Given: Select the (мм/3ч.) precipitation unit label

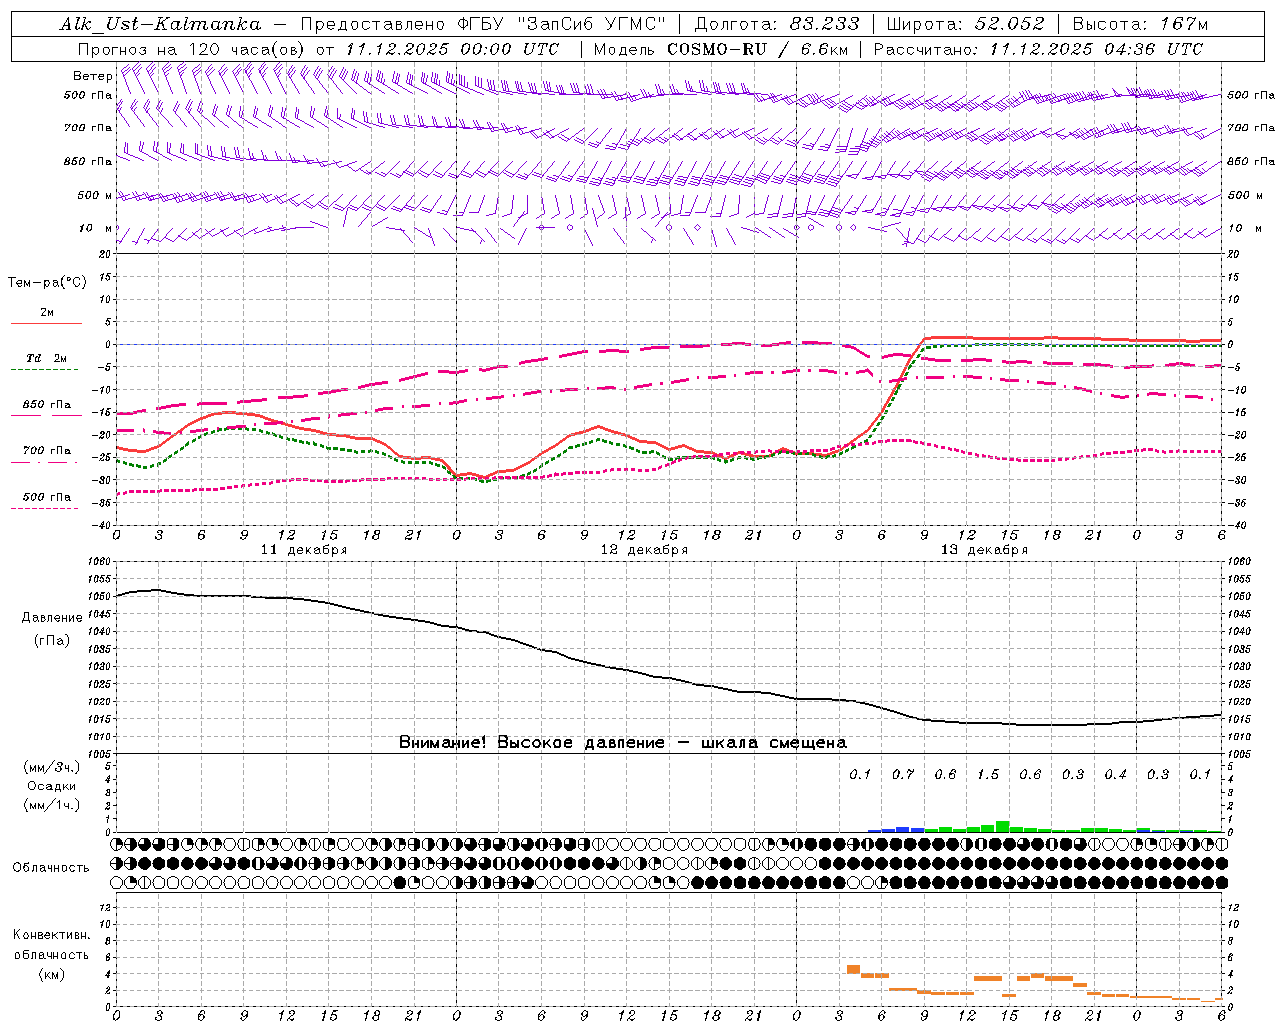Looking at the screenshot, I should click(x=51, y=767).
